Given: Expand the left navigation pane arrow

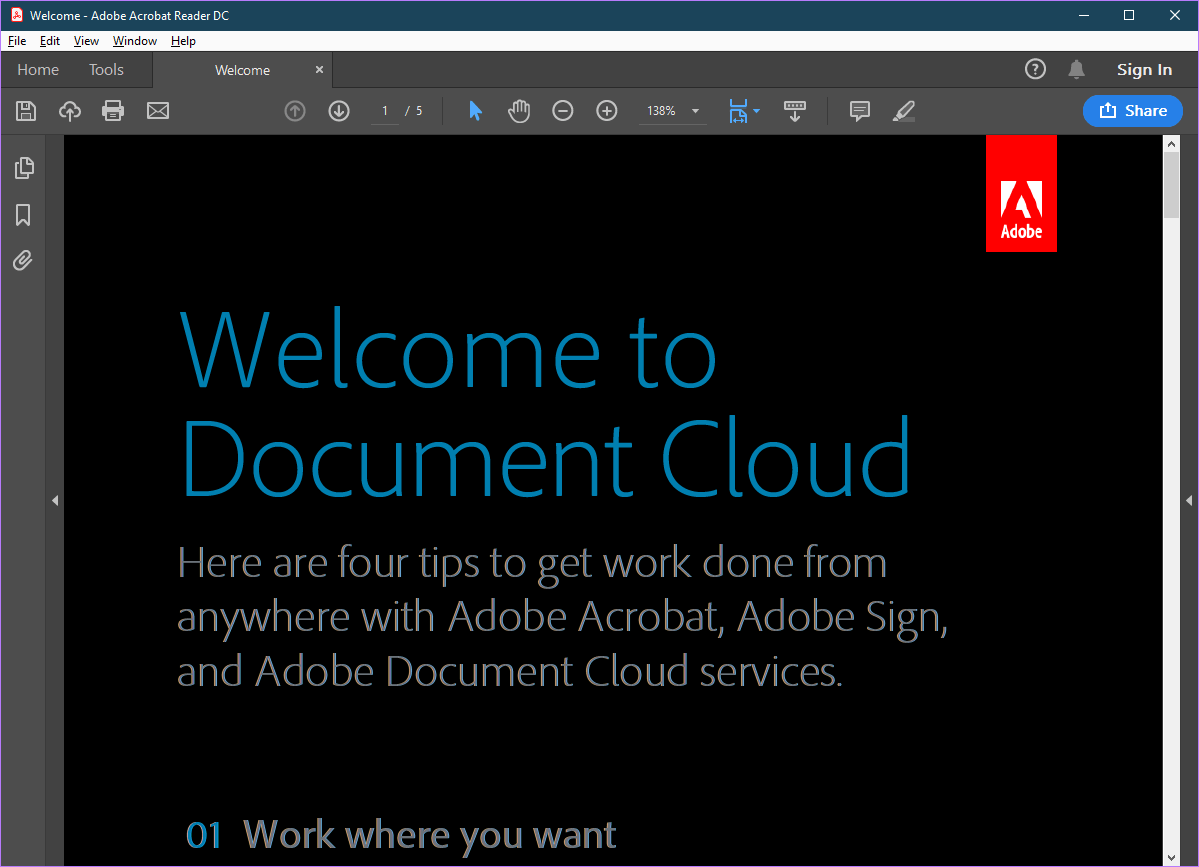Looking at the screenshot, I should pos(55,500).
